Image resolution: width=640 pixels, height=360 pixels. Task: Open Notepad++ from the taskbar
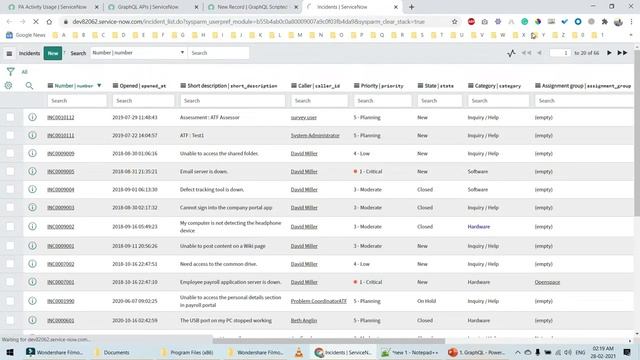[x=409, y=352]
